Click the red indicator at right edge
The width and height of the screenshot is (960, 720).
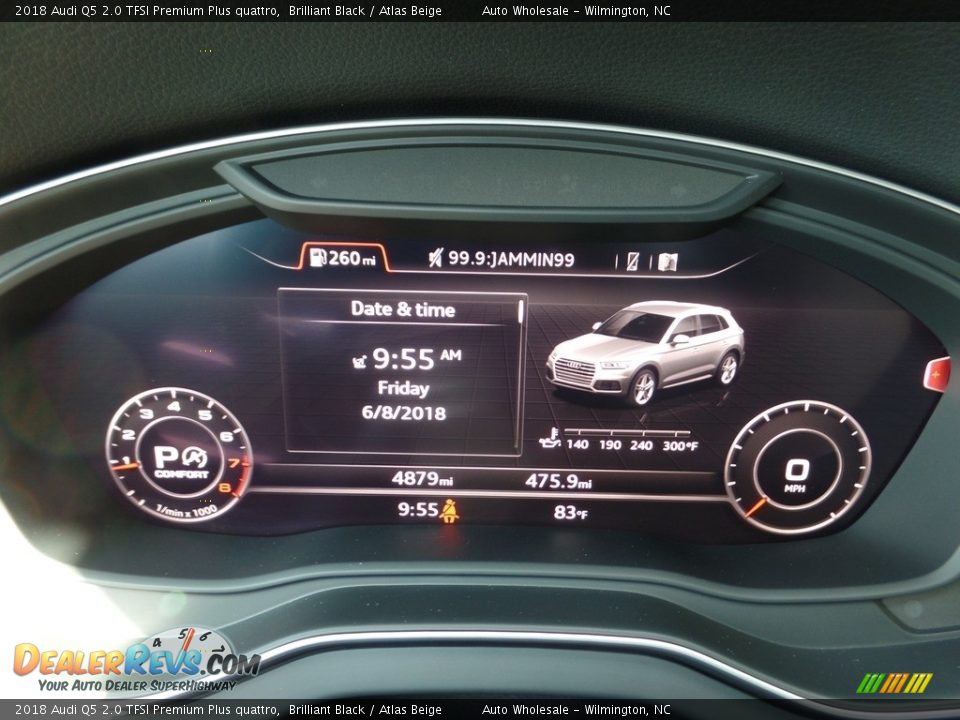937,374
